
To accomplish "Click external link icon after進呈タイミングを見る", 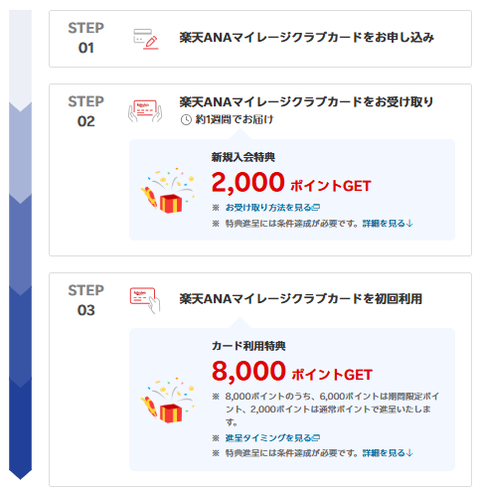I will point(316,438).
